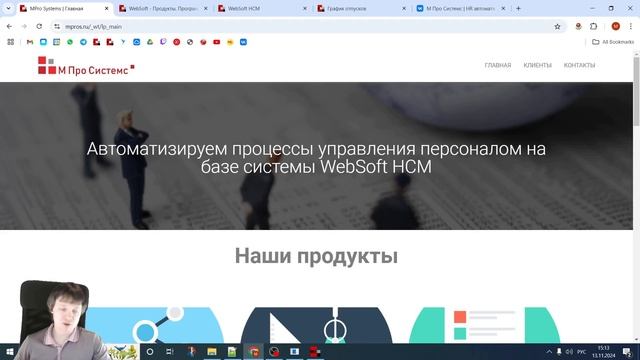Open the purple Twitch-like bookmark

click(163, 42)
